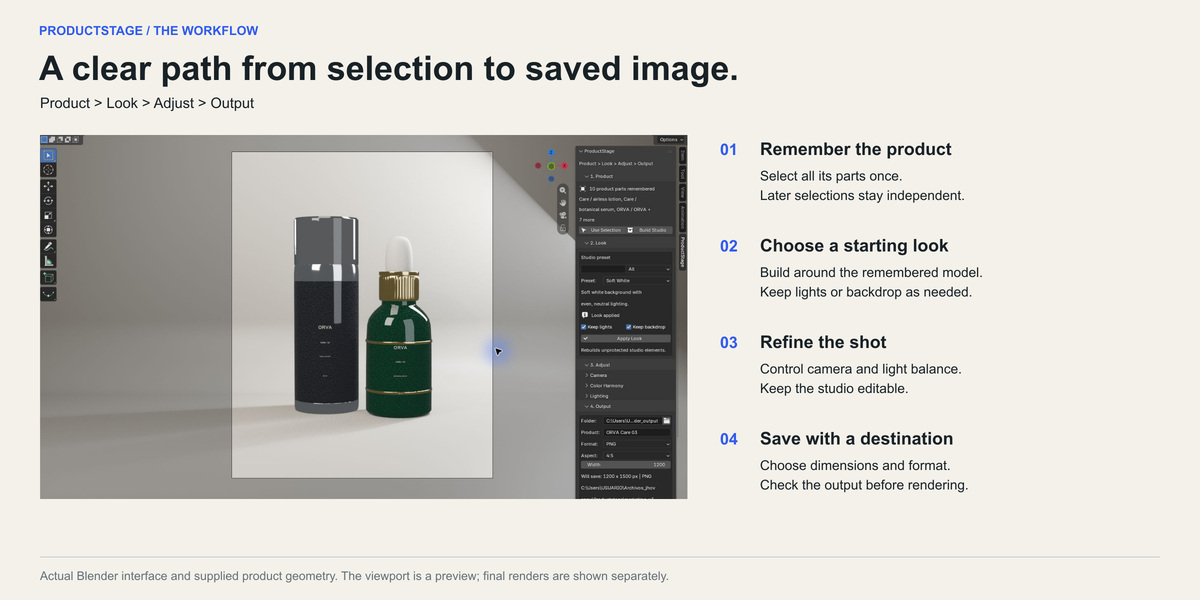Activate the Rotate tool
The image size is (1200, 600).
click(48, 200)
